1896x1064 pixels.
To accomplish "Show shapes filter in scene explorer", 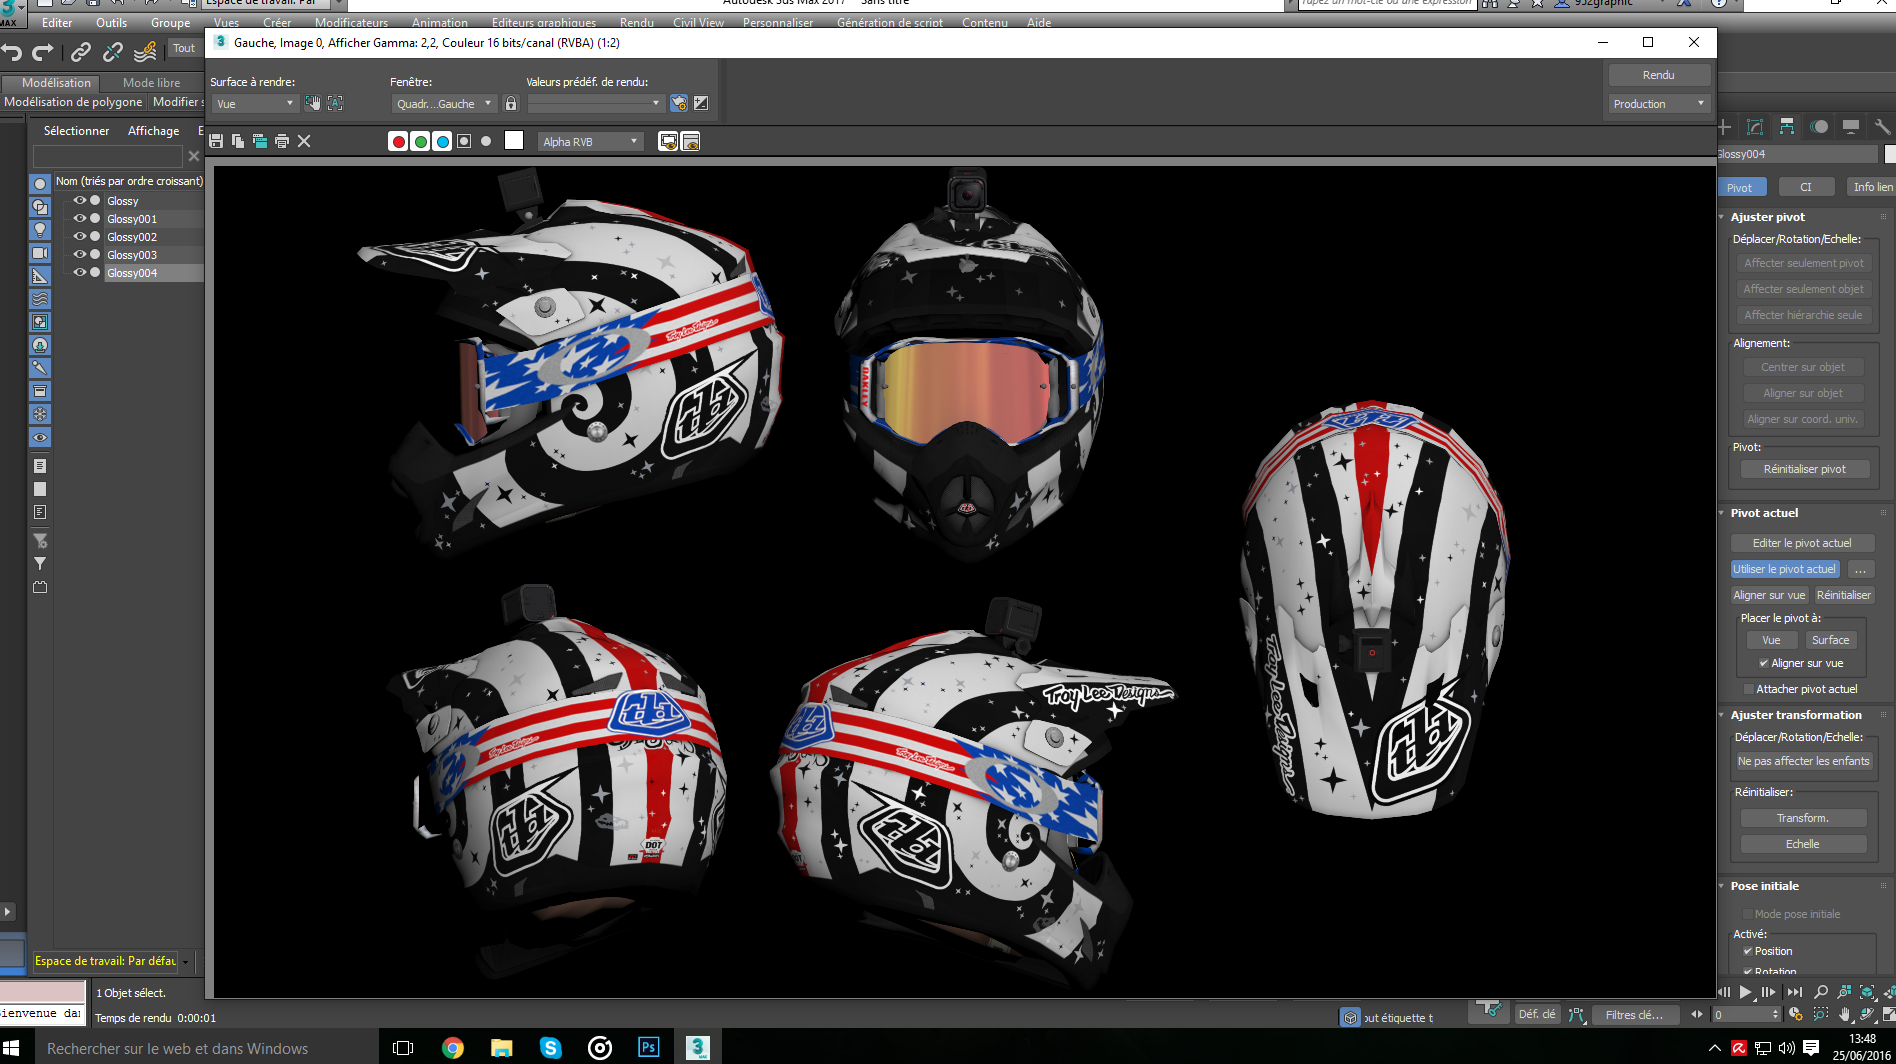I will (40, 207).
